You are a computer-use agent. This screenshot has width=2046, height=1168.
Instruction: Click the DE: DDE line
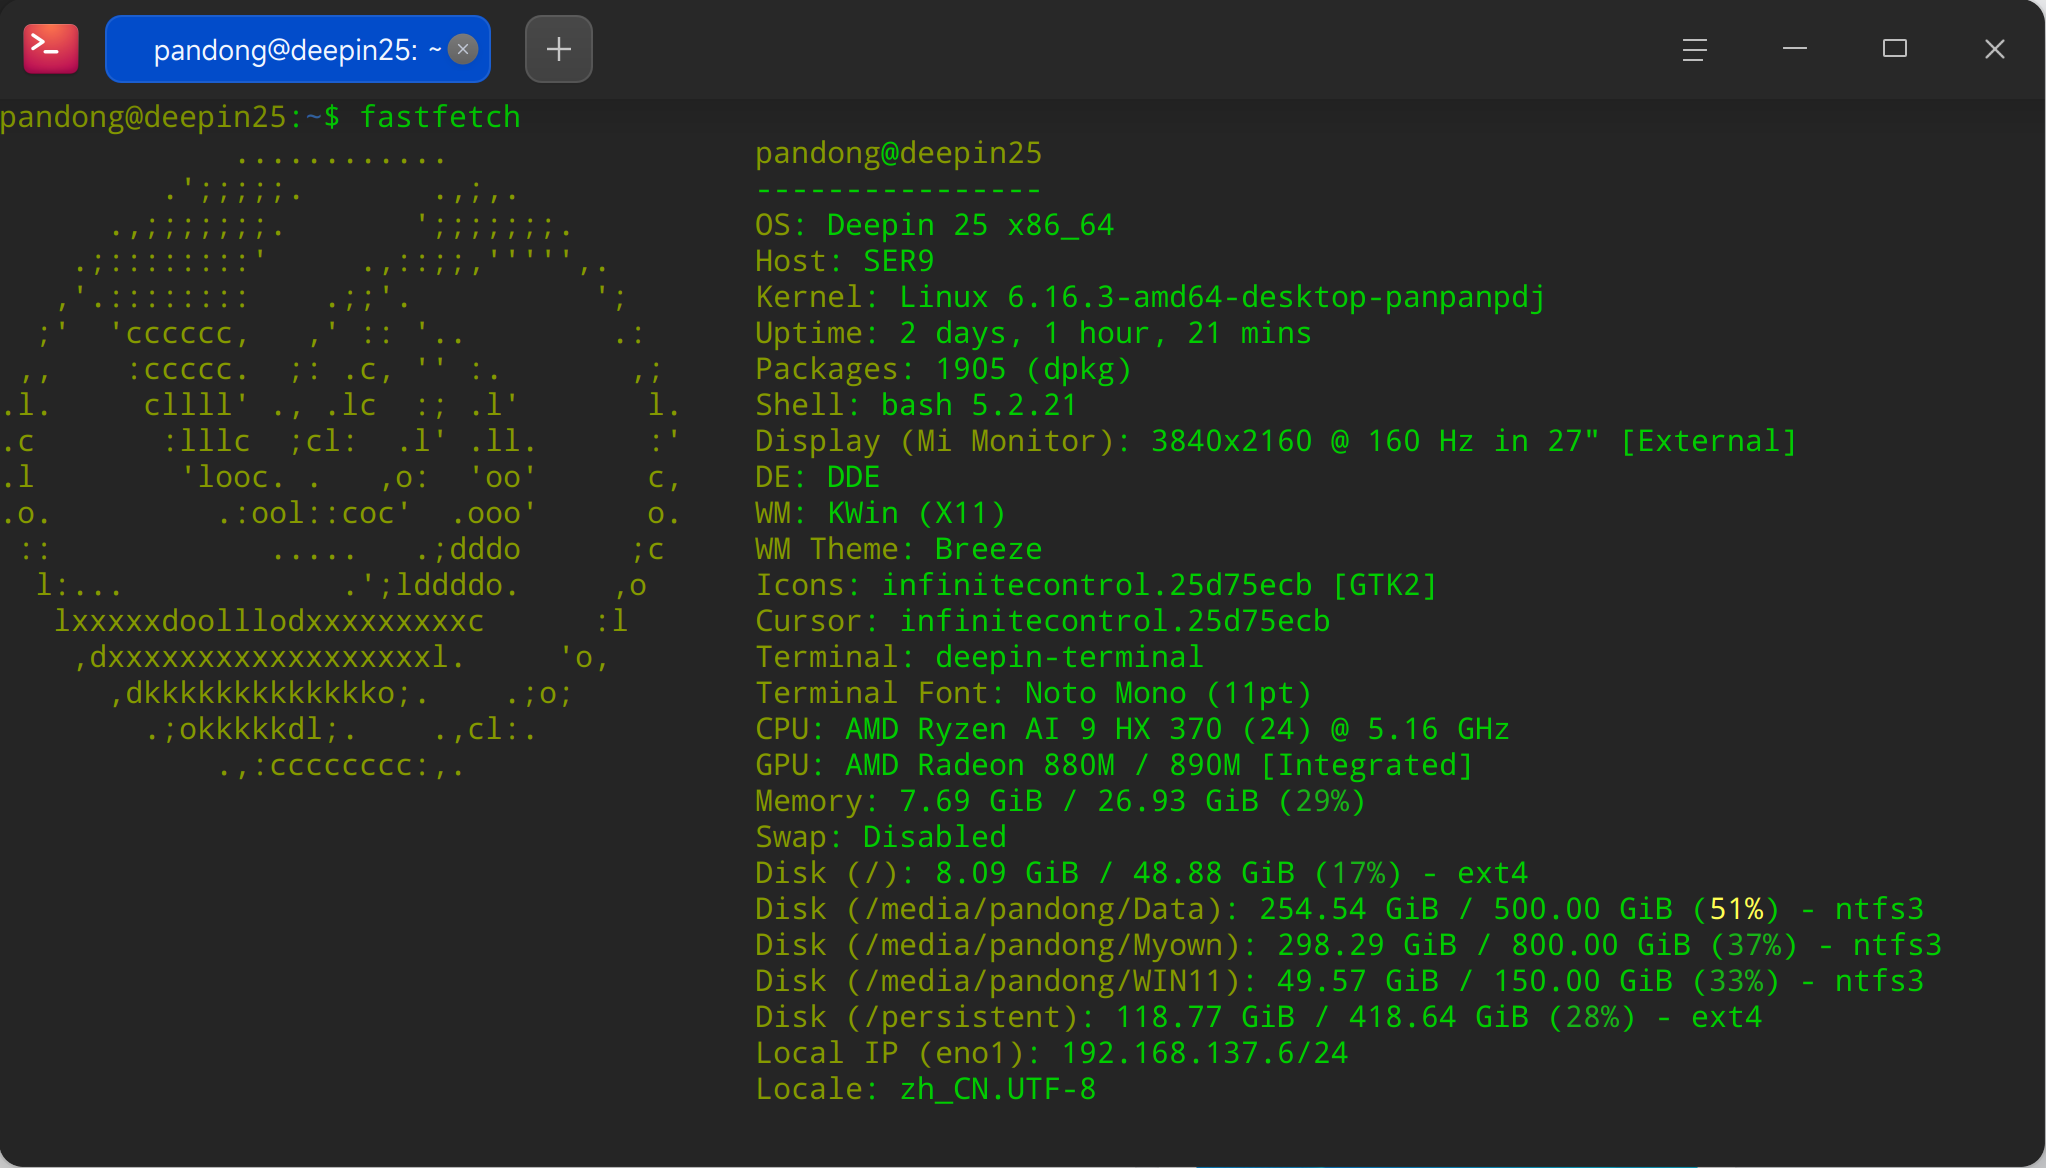coord(817,477)
